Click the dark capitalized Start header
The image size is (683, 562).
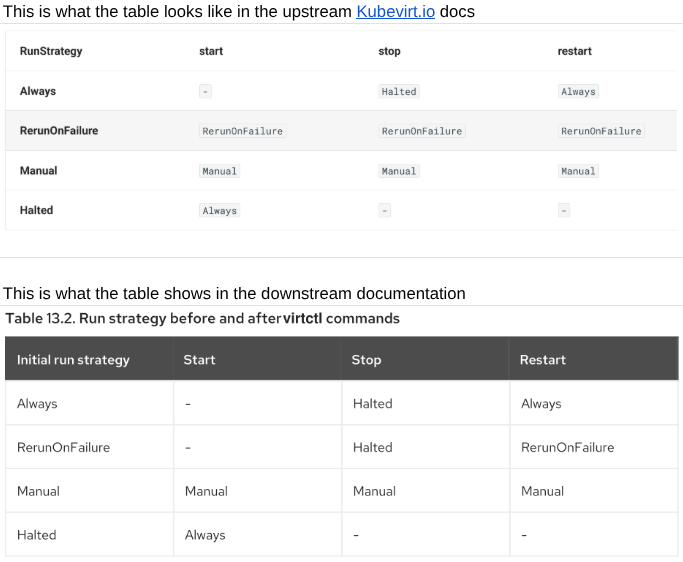click(x=200, y=360)
